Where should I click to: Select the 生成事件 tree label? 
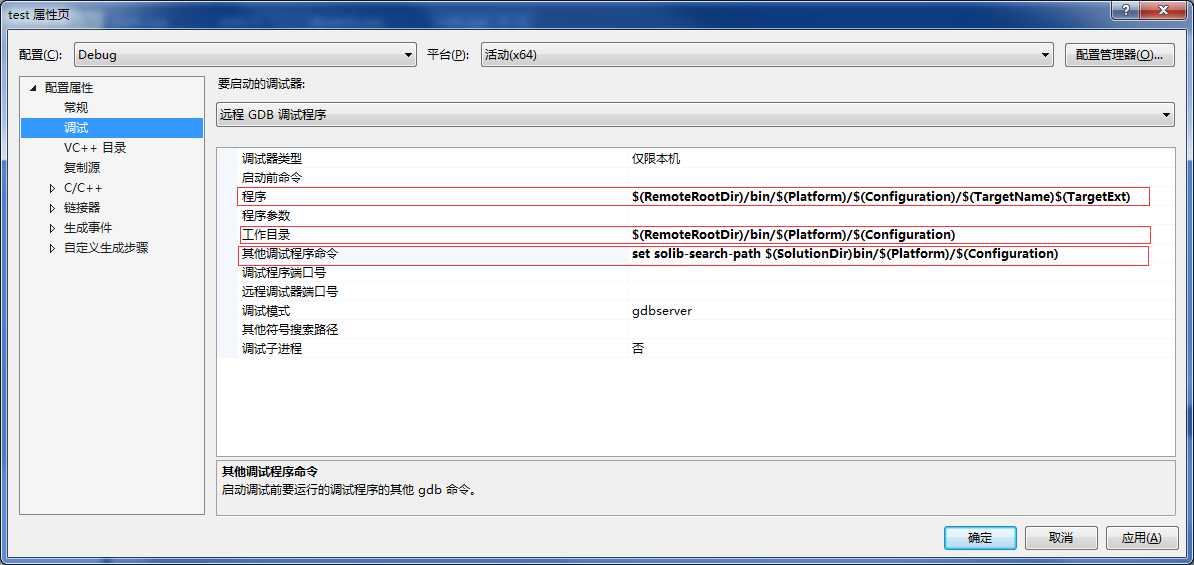point(88,228)
